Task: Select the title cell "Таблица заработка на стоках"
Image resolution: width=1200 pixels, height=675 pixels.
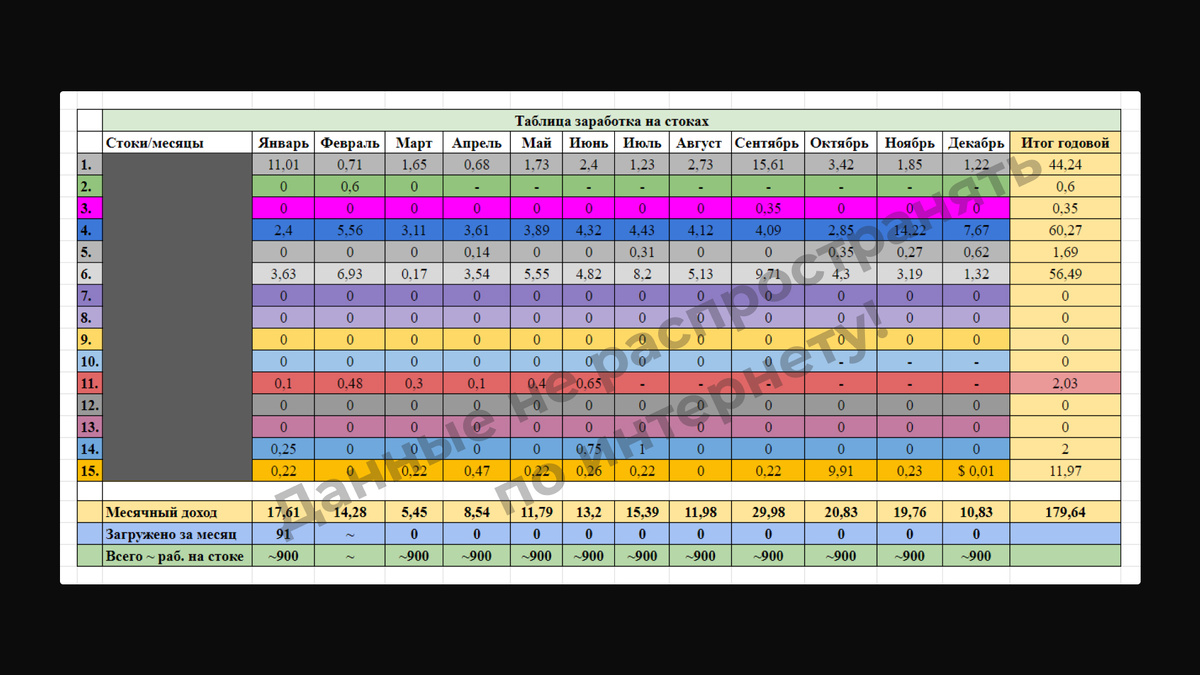Action: coord(611,121)
